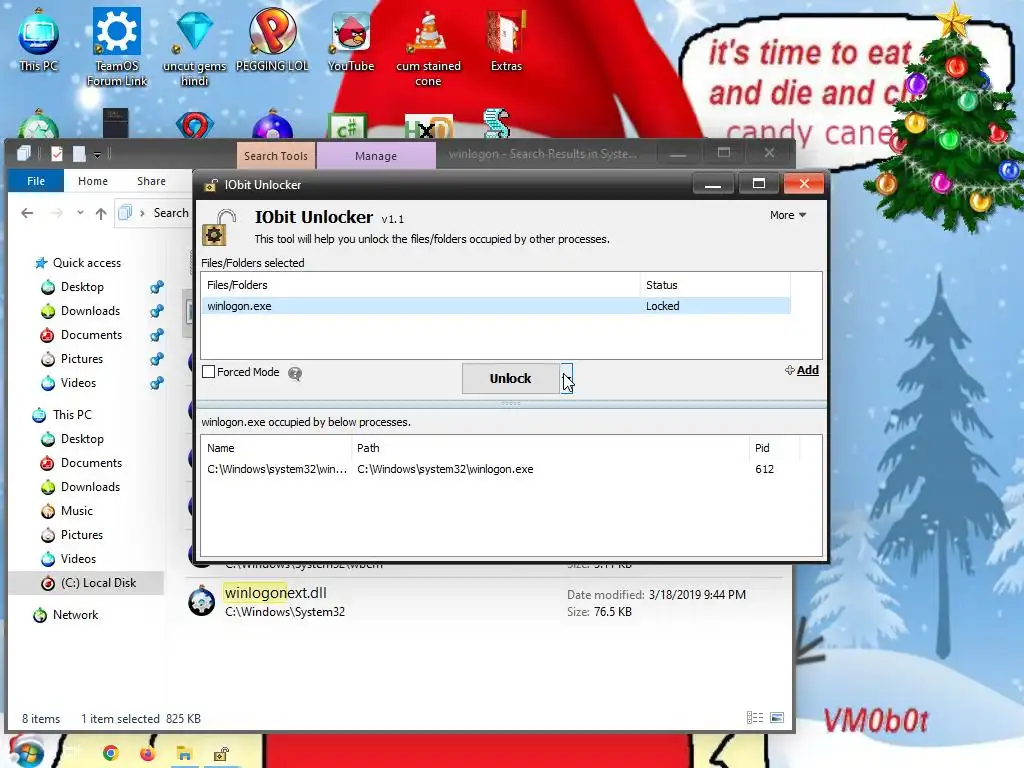Switch to Manage tab in Explorer
The width and height of the screenshot is (1024, 768).
(376, 155)
